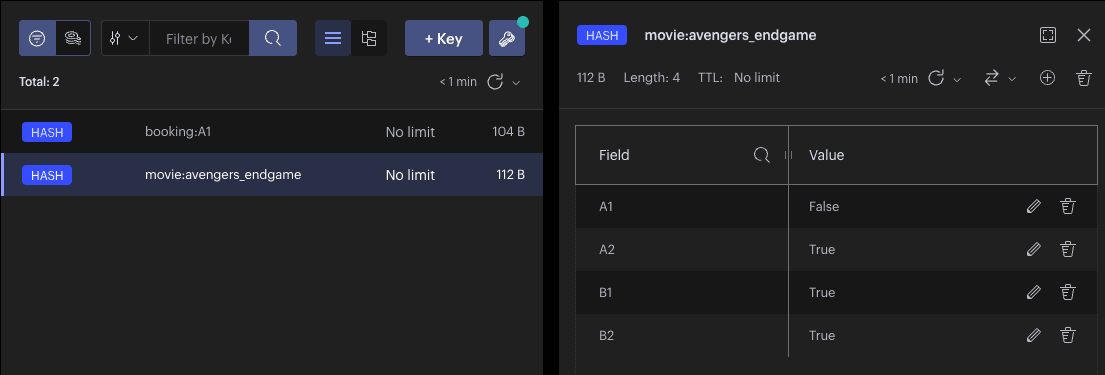Viewport: 1105px width, 375px height.
Task: Search within the Field column
Action: tap(762, 155)
